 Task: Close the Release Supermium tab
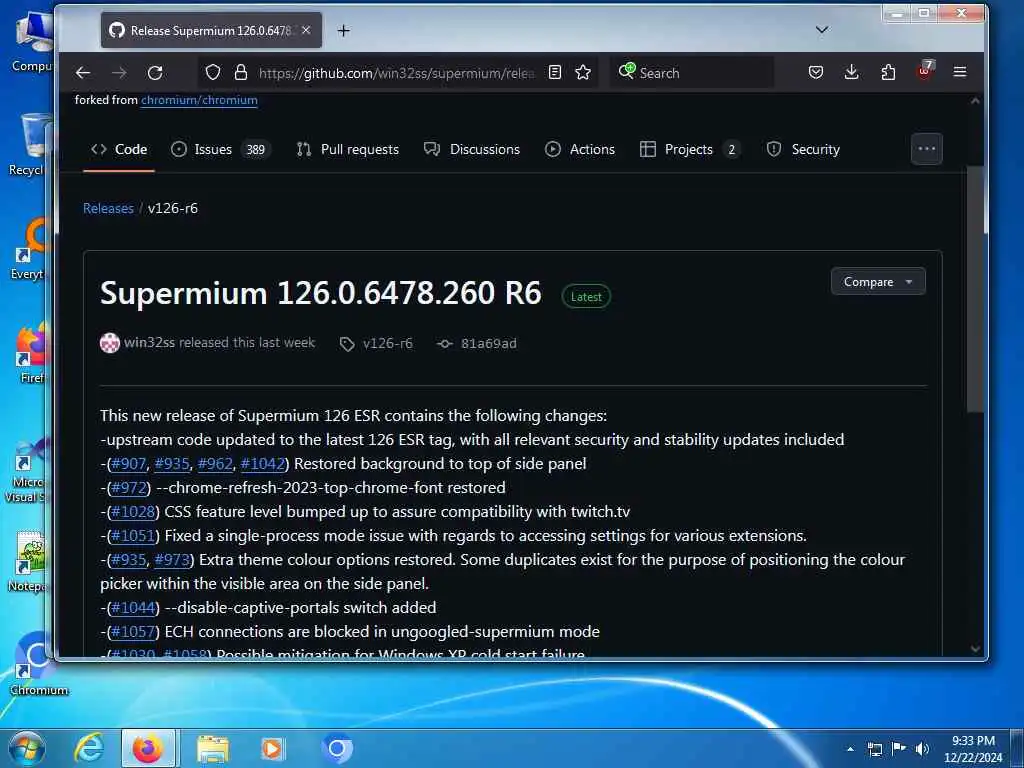coord(306,30)
